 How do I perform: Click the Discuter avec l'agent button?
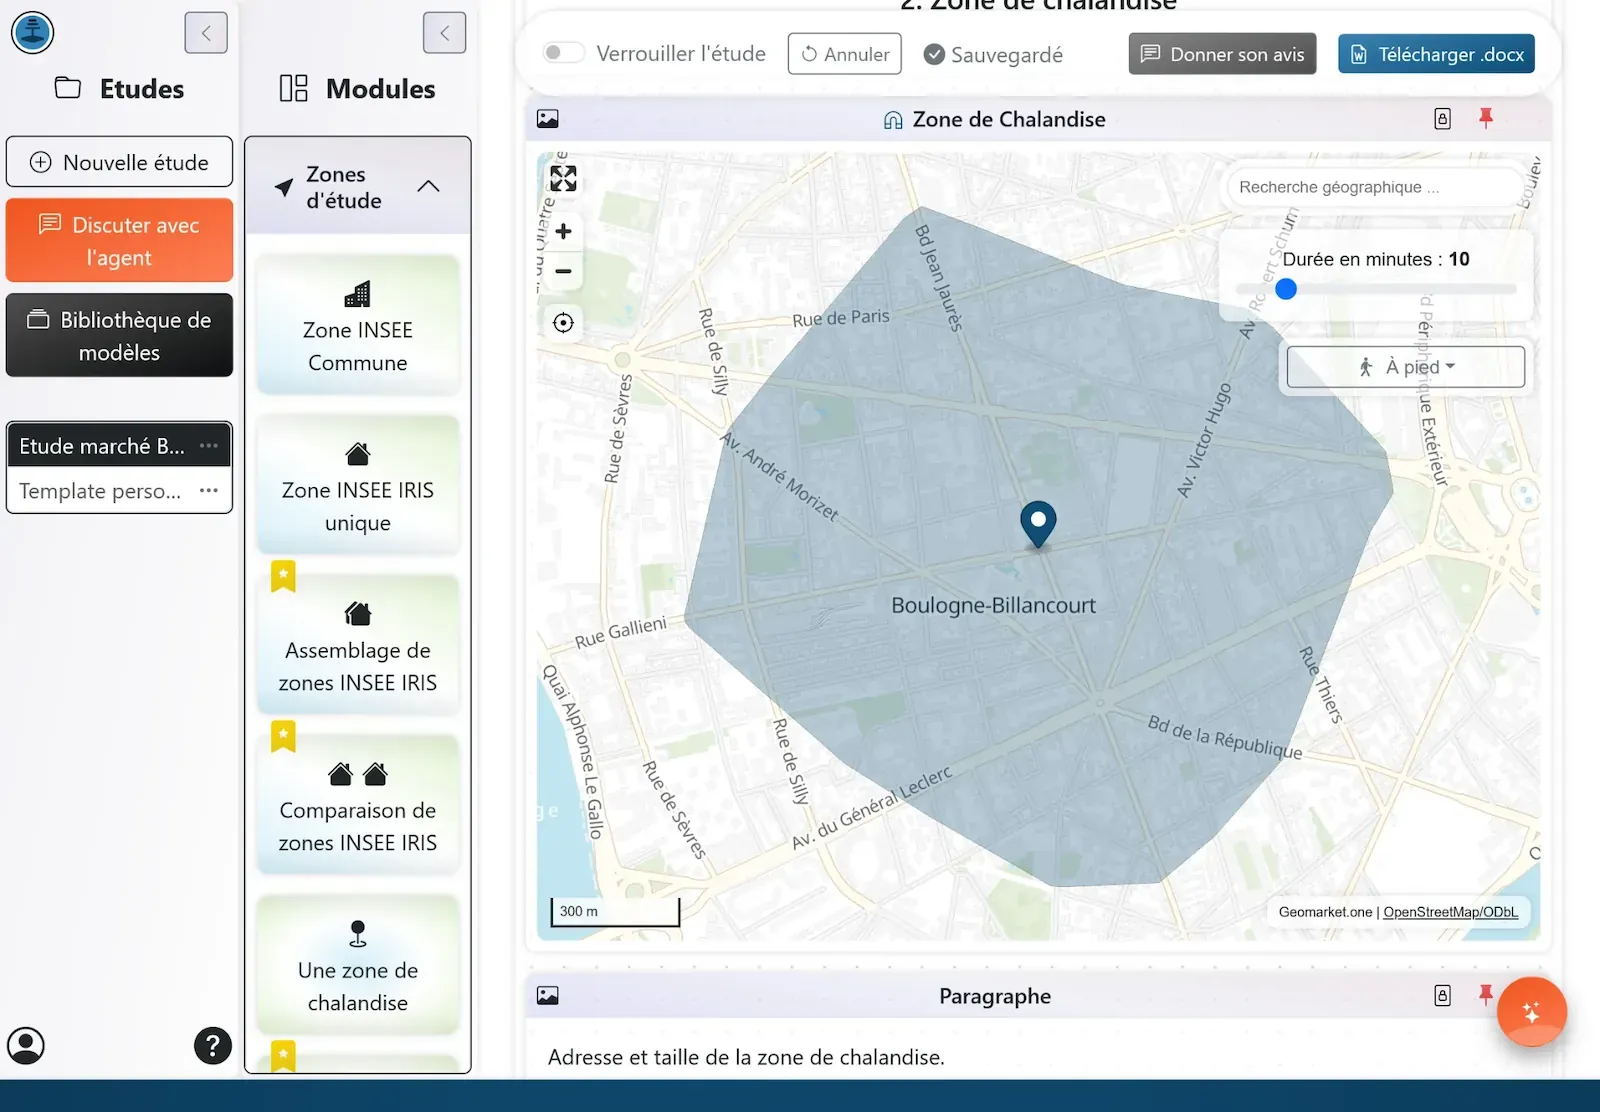point(119,241)
